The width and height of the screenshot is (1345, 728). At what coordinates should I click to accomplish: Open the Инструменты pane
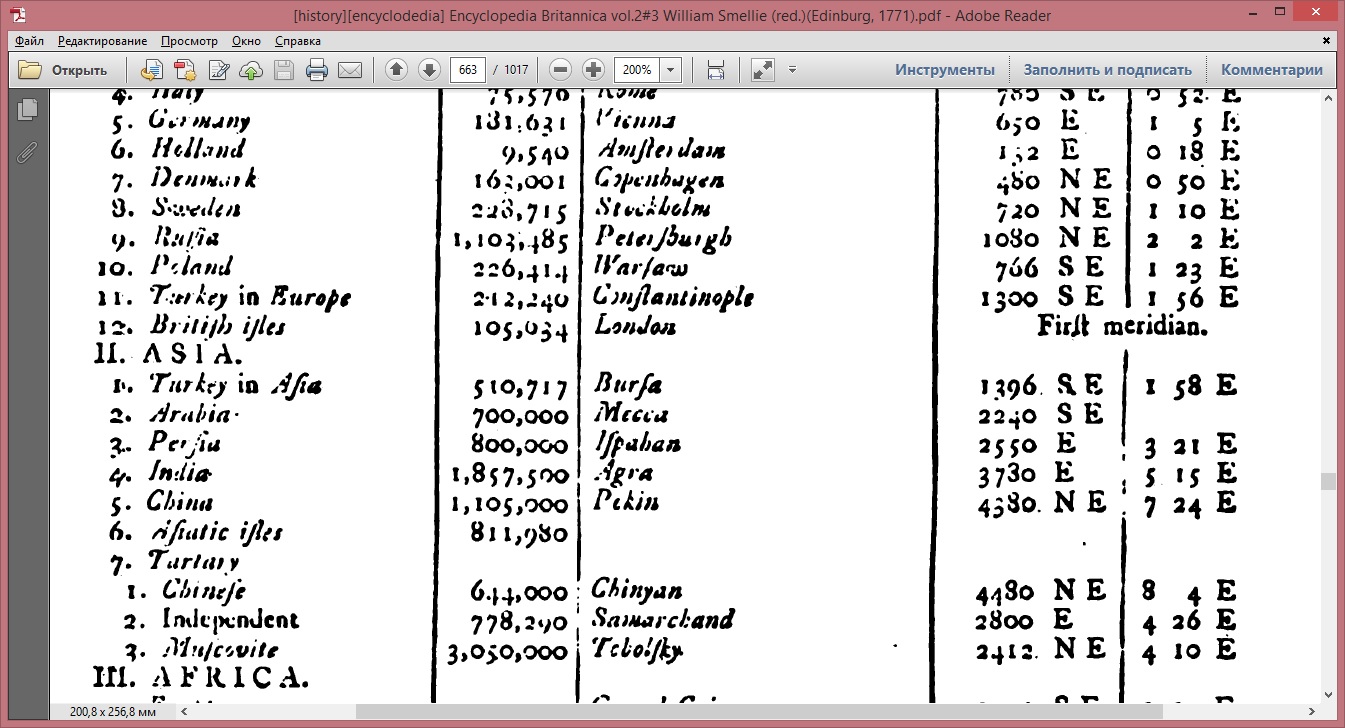[x=945, y=70]
